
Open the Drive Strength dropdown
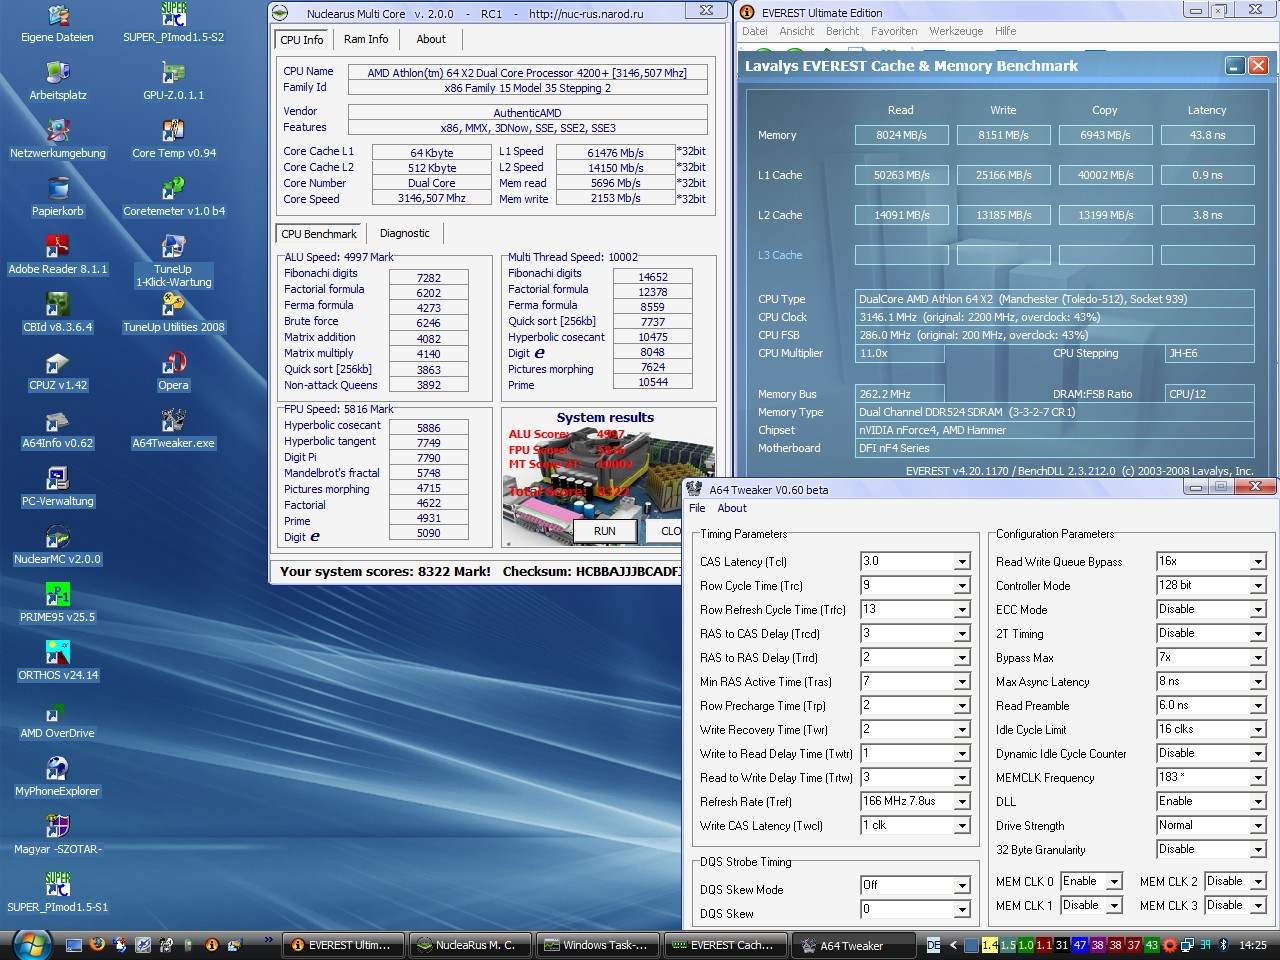point(1258,826)
